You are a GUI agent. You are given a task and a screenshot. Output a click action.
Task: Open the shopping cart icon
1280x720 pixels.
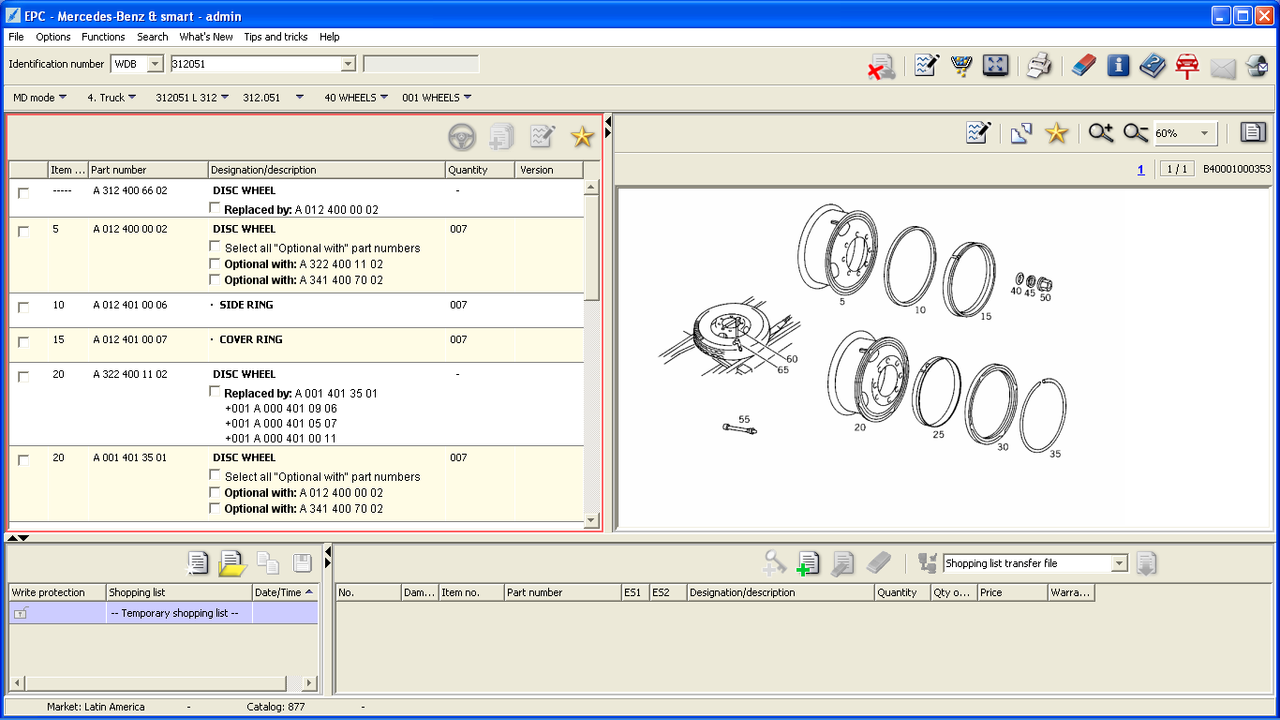pyautogui.click(x=961, y=66)
